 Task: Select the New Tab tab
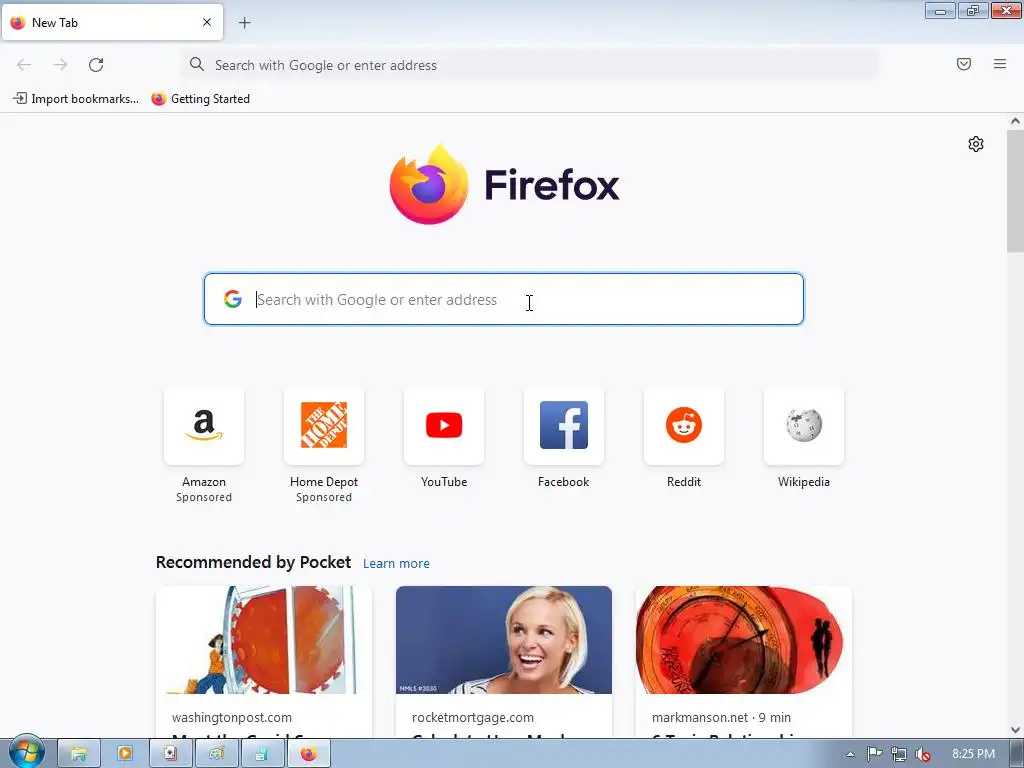(x=112, y=22)
